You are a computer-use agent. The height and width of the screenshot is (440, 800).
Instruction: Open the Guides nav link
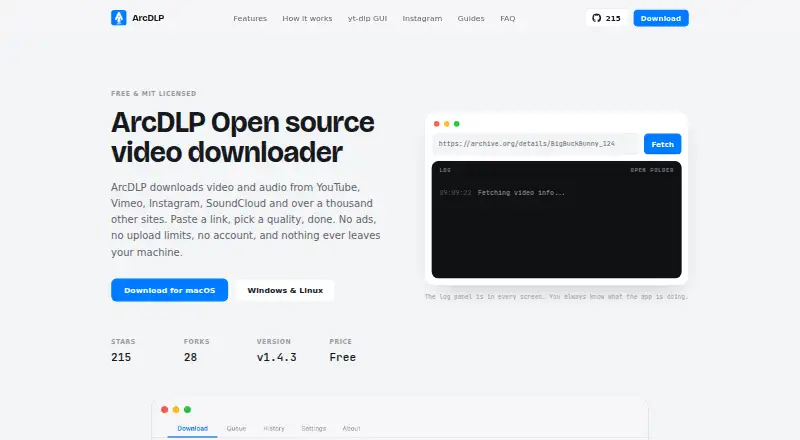point(471,18)
